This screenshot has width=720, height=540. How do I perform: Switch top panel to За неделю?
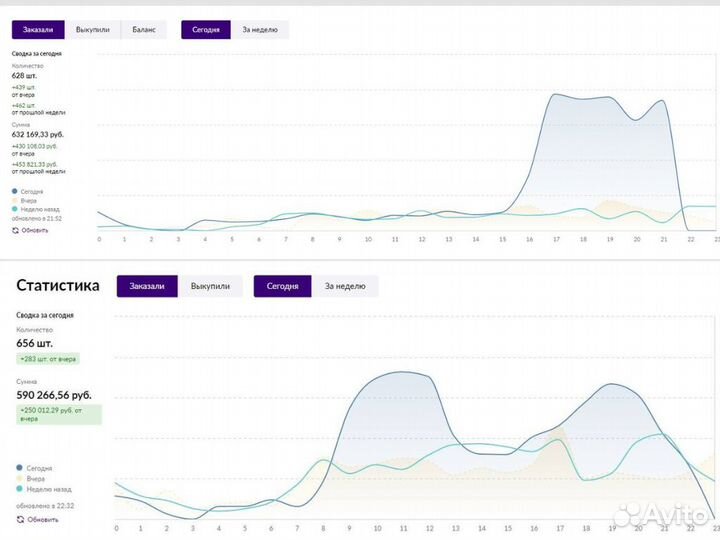pyautogui.click(x=260, y=30)
